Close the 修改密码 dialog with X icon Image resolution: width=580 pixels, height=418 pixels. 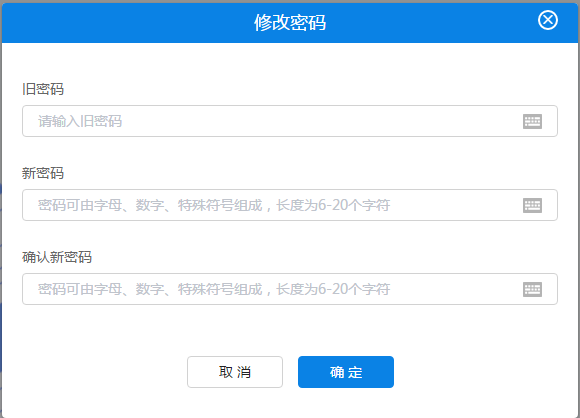(x=547, y=20)
